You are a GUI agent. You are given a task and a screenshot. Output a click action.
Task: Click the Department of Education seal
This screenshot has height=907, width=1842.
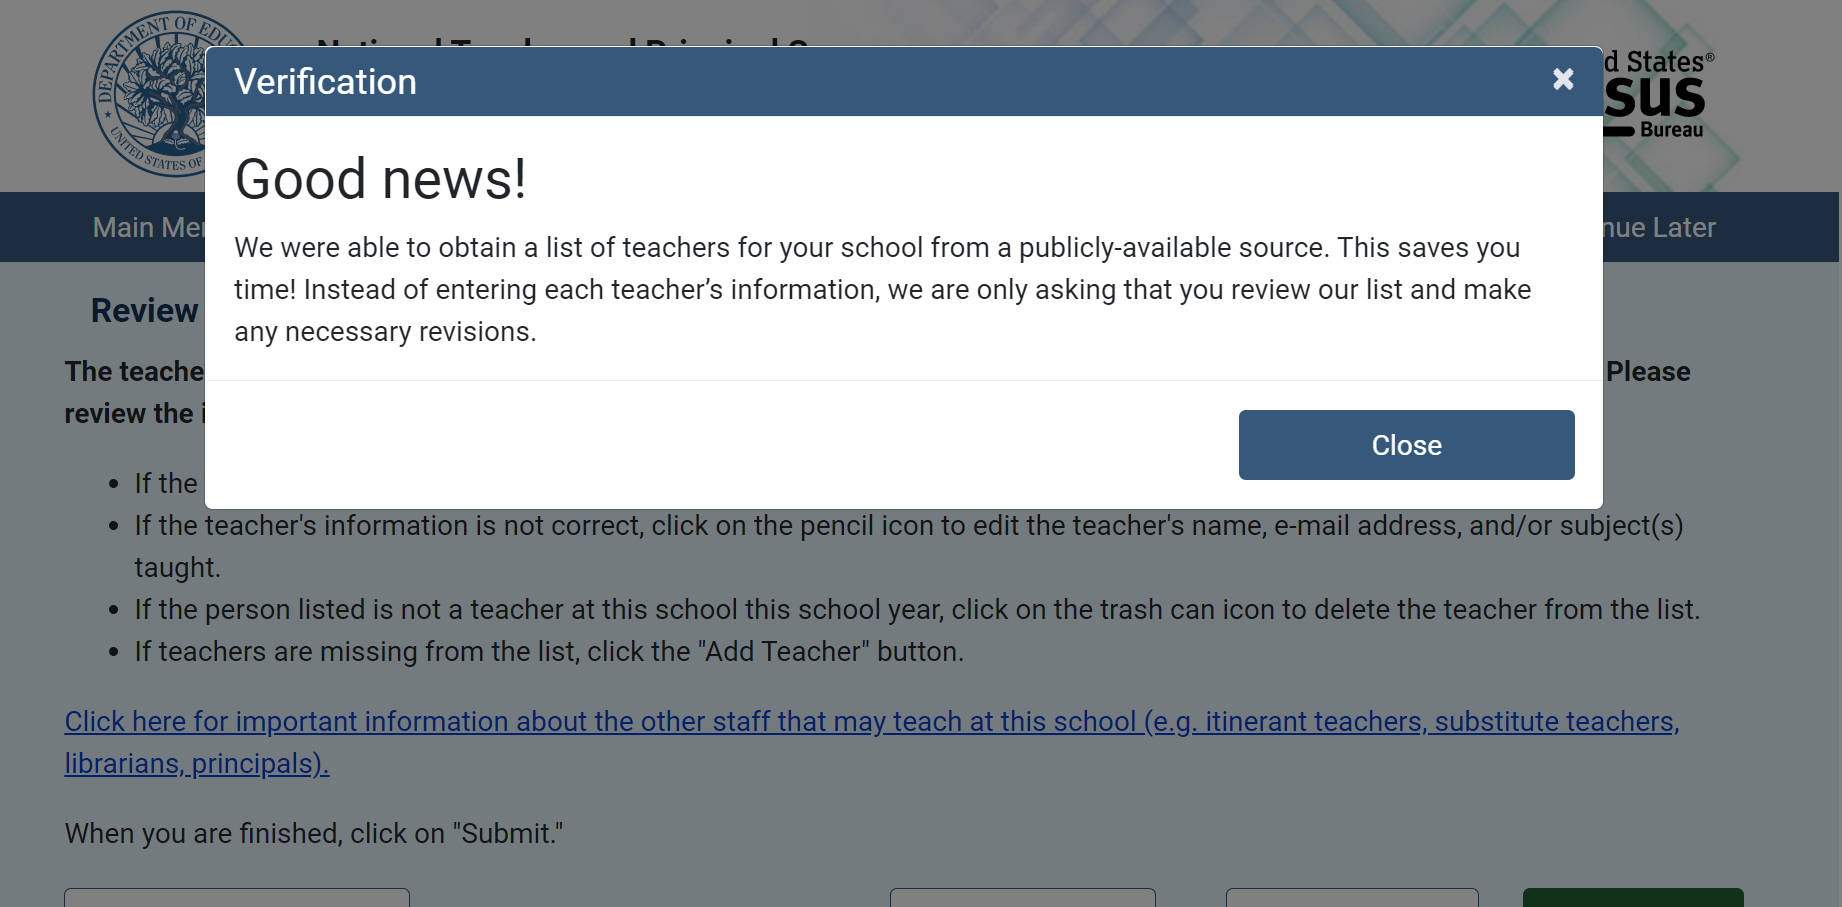pos(150,96)
